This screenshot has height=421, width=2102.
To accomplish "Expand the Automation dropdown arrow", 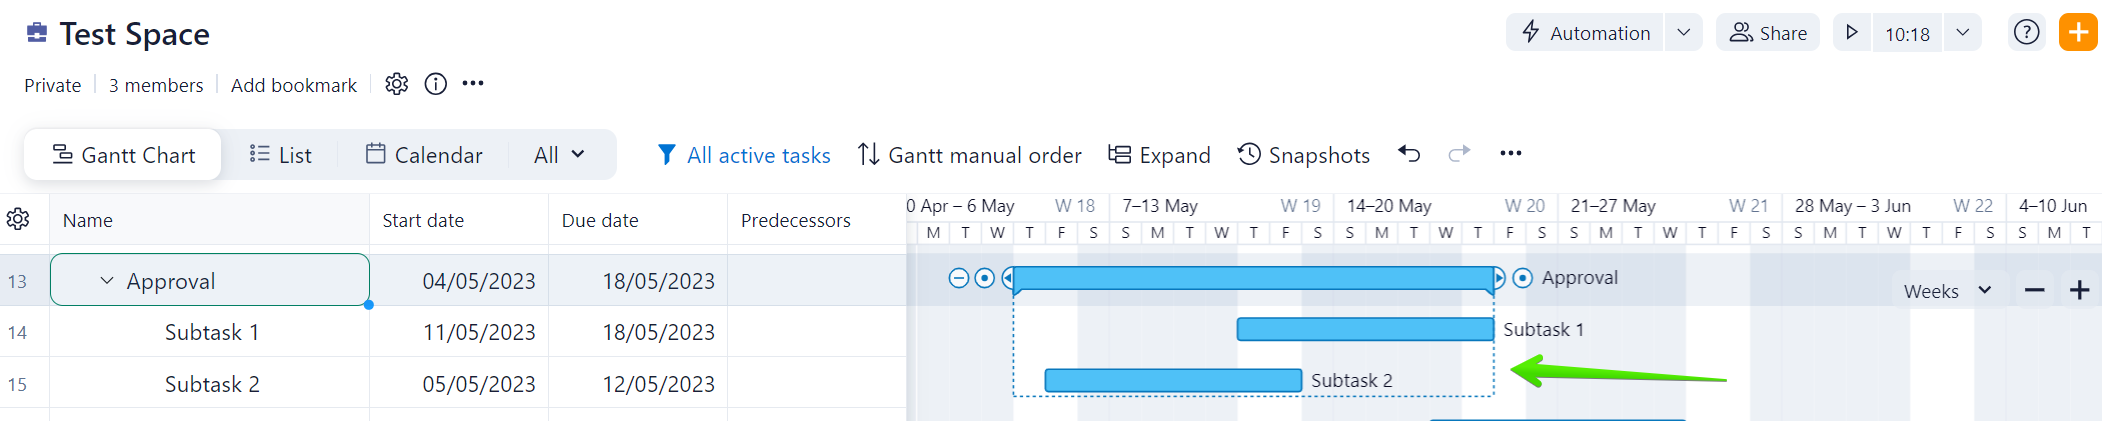I will pos(1684,33).
